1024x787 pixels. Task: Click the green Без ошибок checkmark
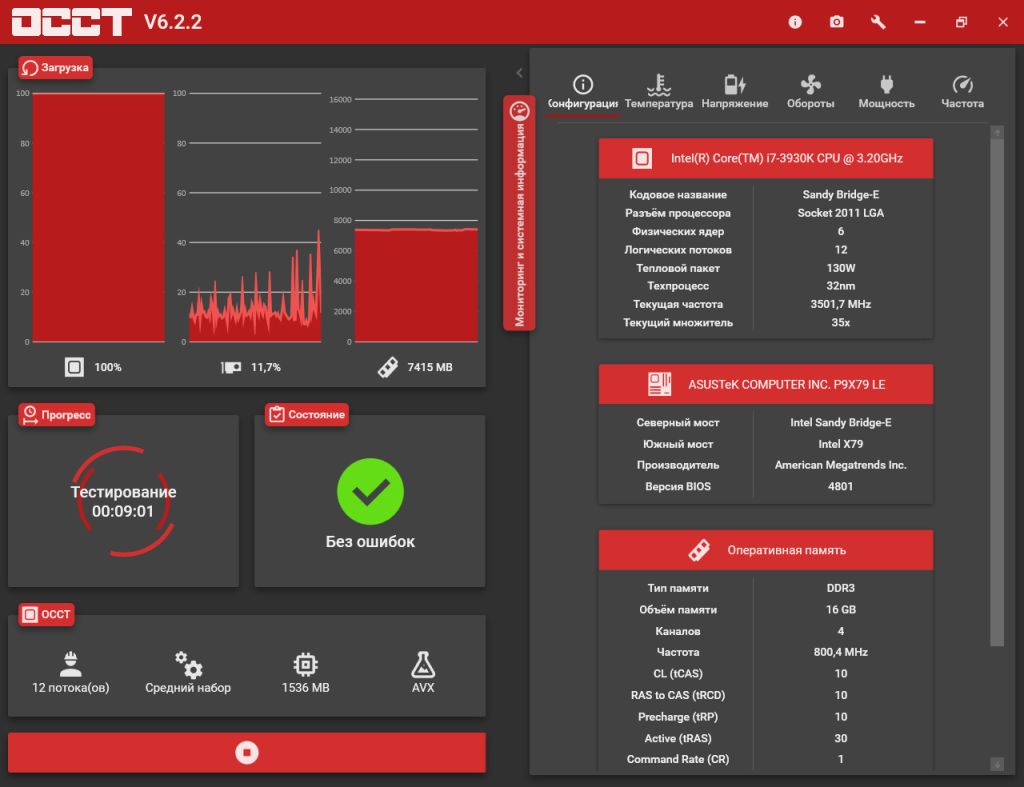pos(370,491)
